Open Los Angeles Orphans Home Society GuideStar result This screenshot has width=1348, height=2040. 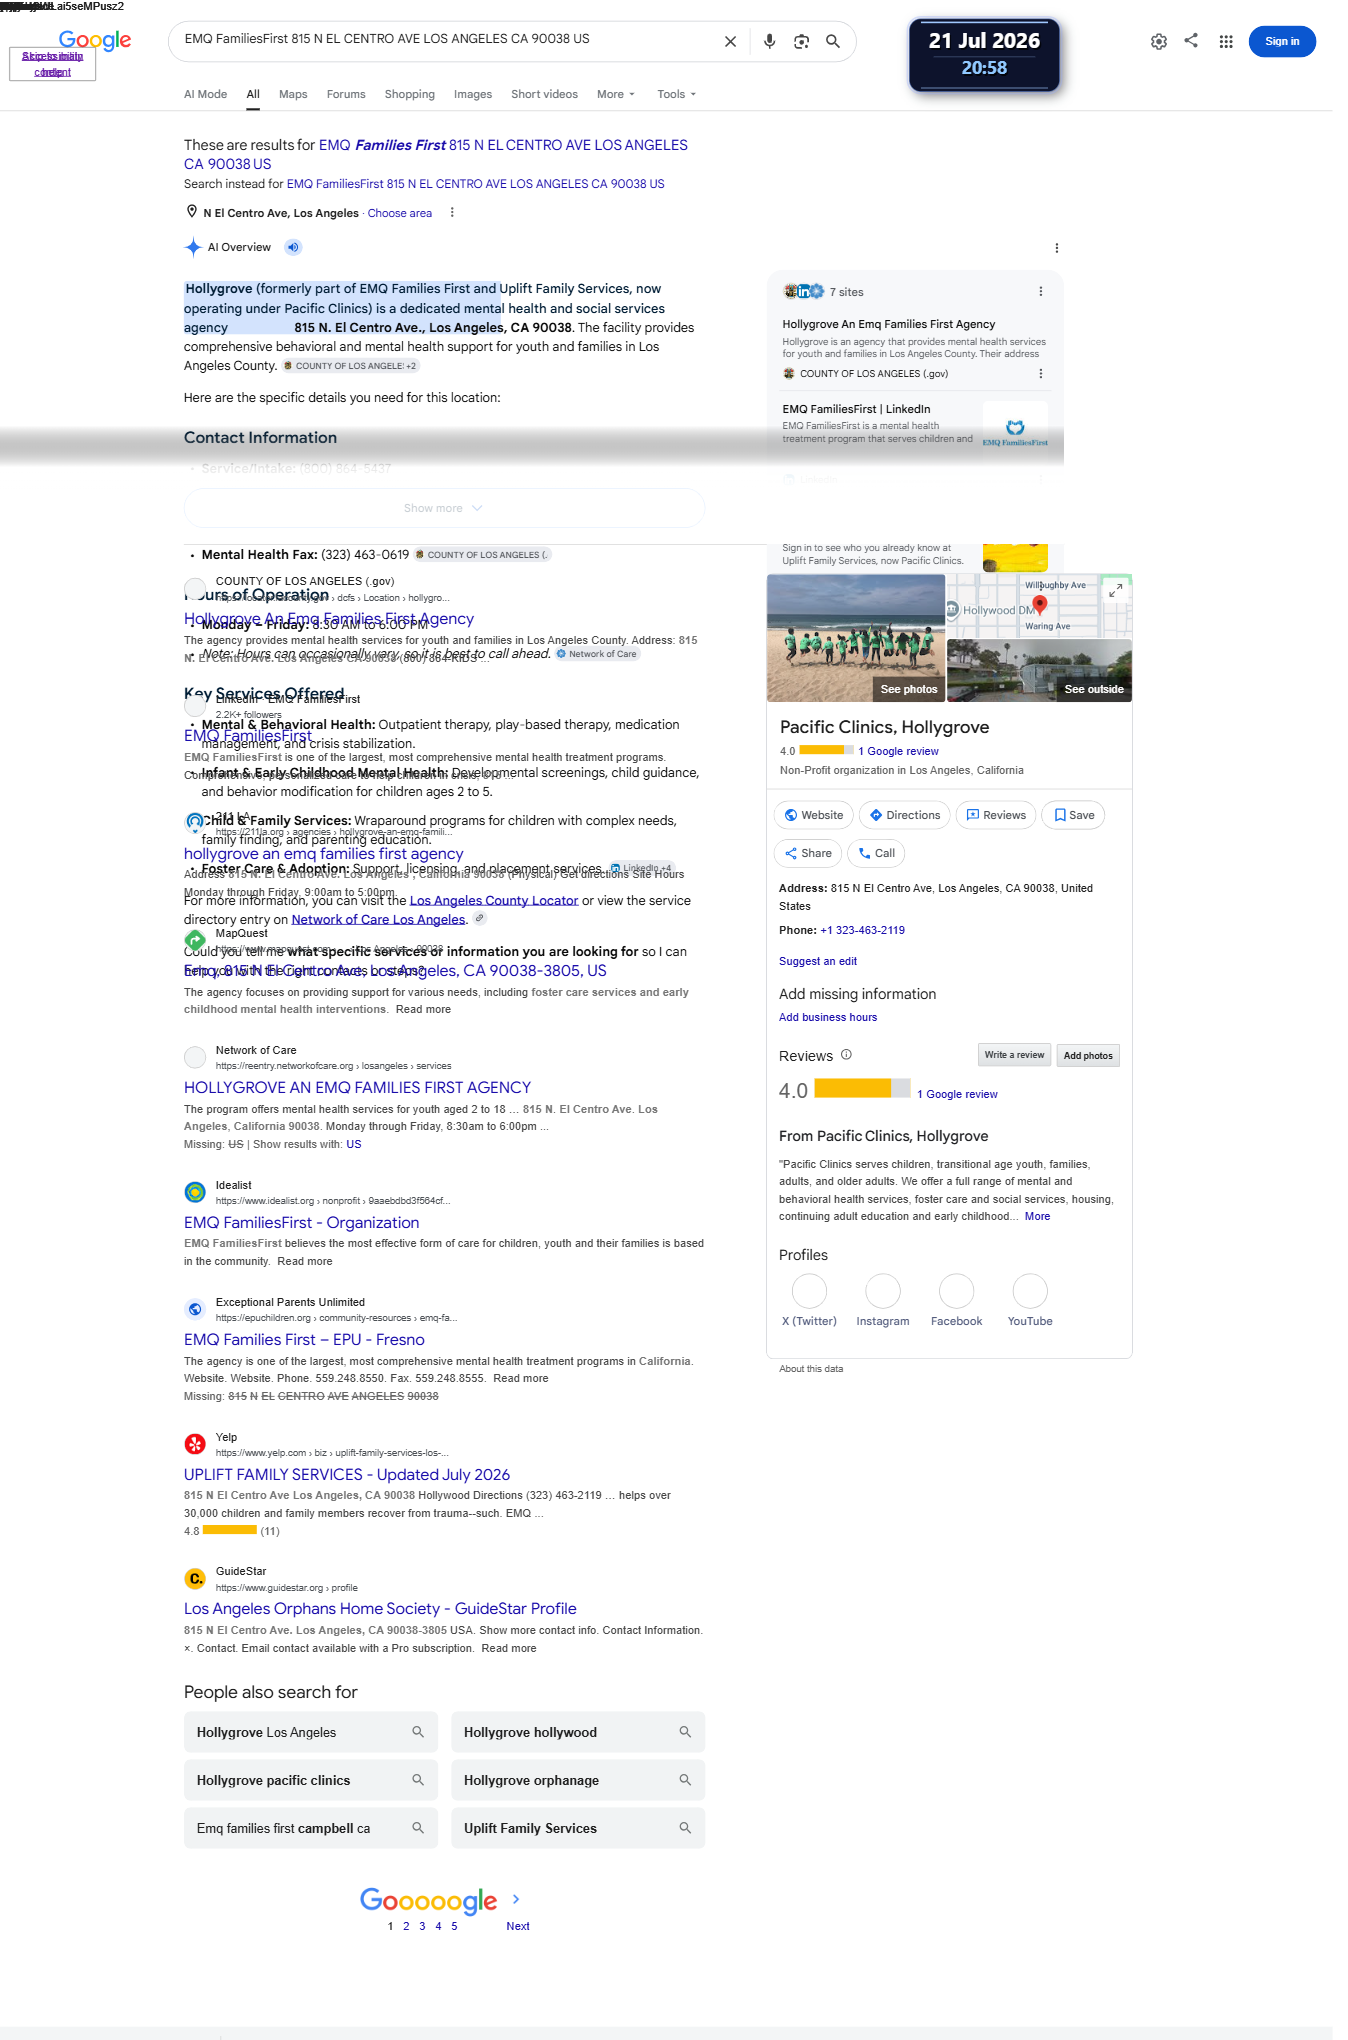click(380, 1608)
